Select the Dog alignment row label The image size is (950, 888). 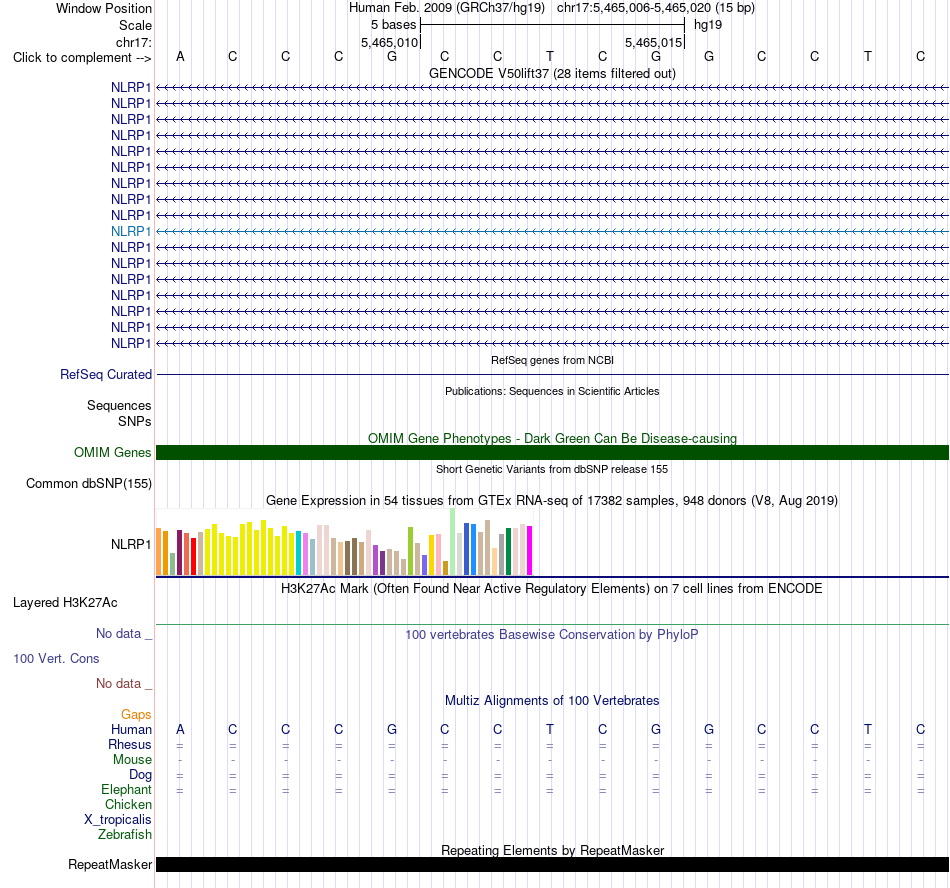coord(140,775)
